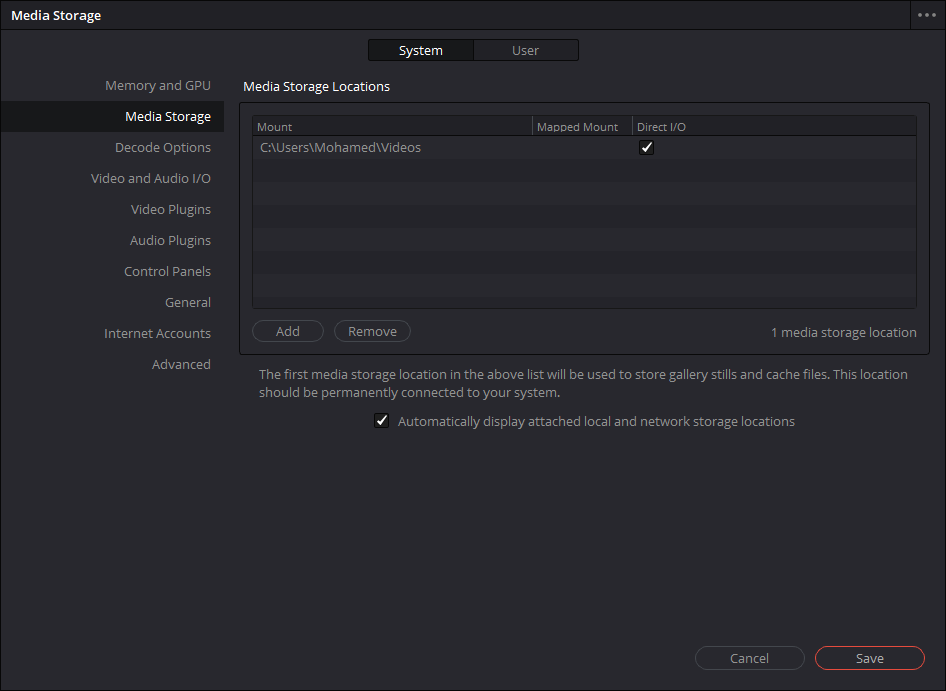Click the Direct I/O column header

(x=774, y=127)
